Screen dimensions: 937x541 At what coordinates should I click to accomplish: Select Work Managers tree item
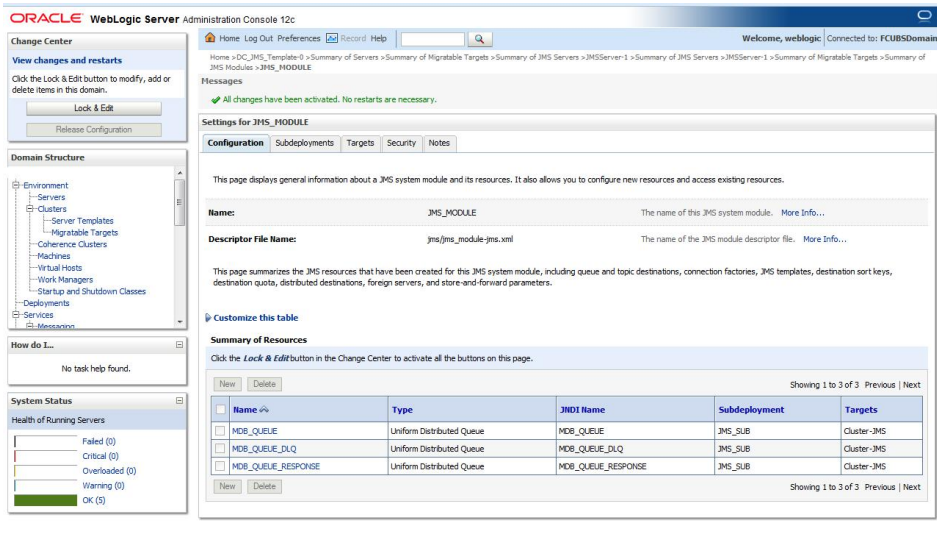(65, 279)
